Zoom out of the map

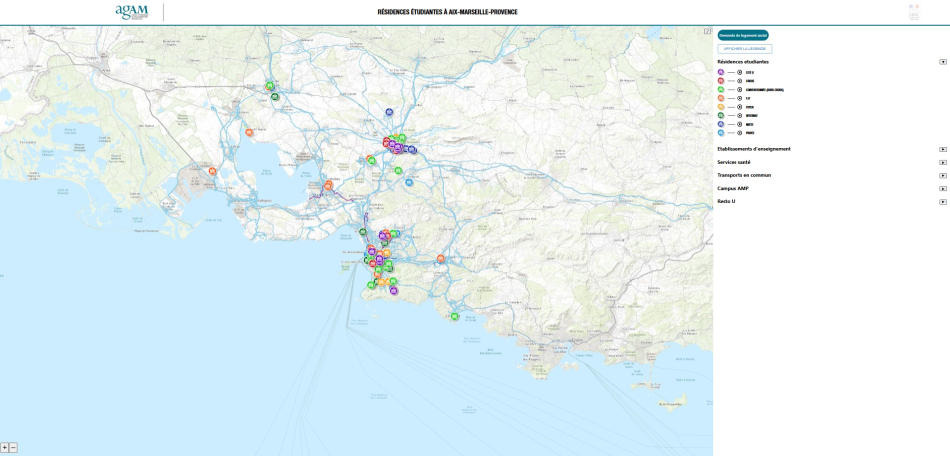coord(13,448)
